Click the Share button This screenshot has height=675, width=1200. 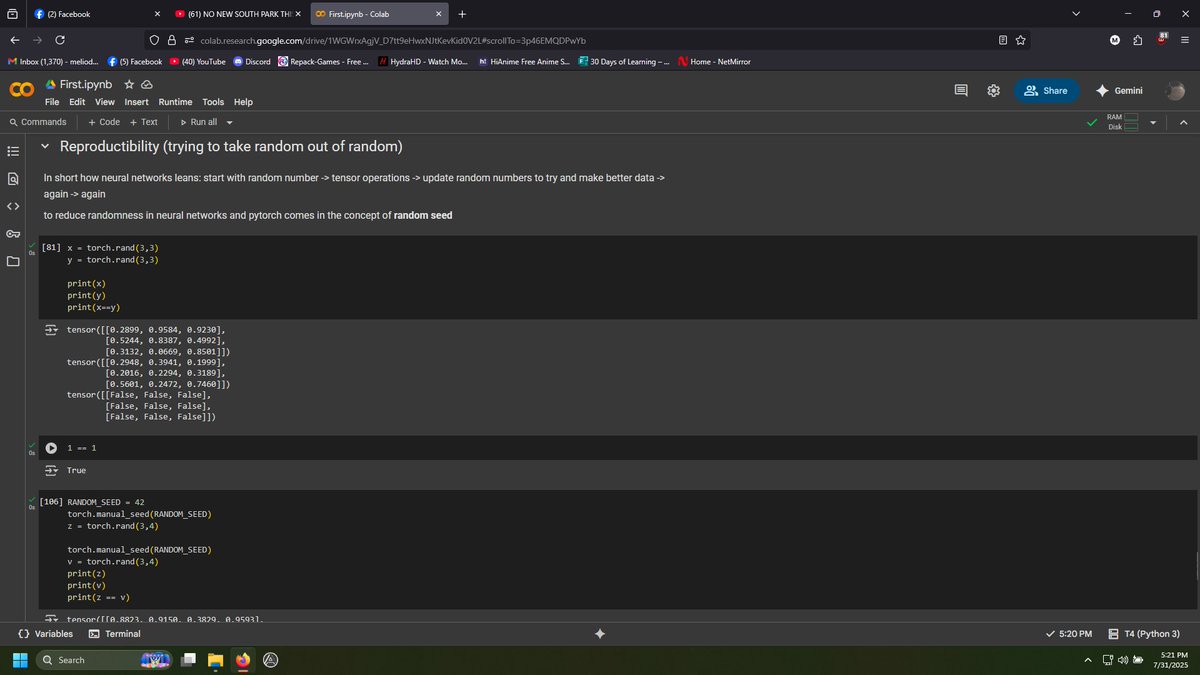coord(1046,91)
